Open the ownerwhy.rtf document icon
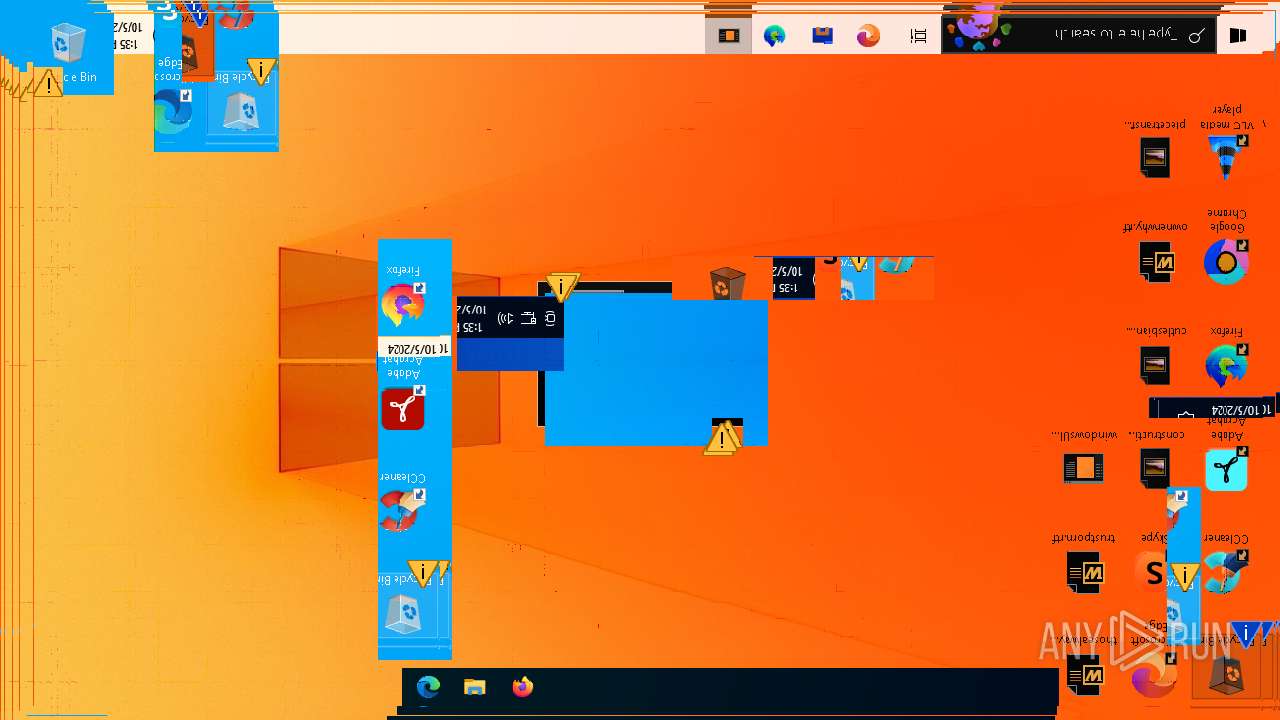This screenshot has height=720, width=1280. click(1156, 262)
